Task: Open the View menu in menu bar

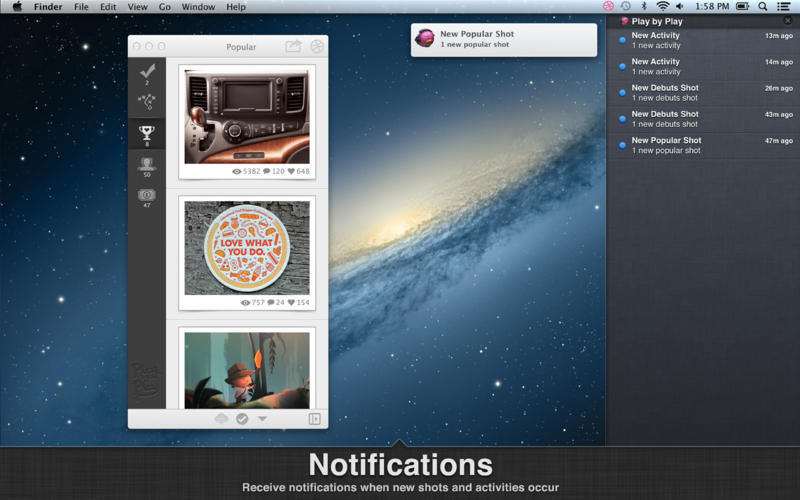Action: click(137, 7)
